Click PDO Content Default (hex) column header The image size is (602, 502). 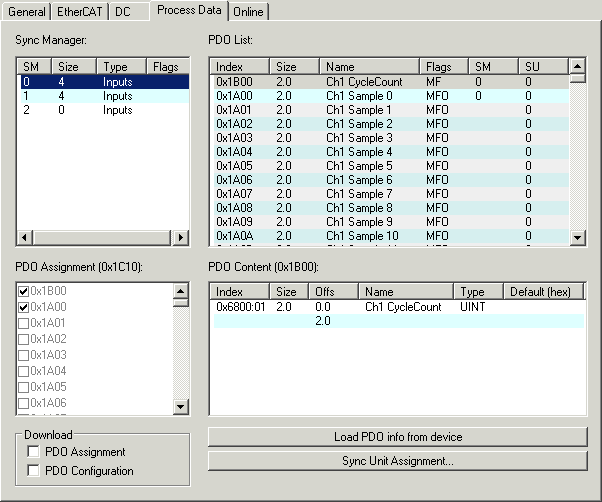coord(543,292)
